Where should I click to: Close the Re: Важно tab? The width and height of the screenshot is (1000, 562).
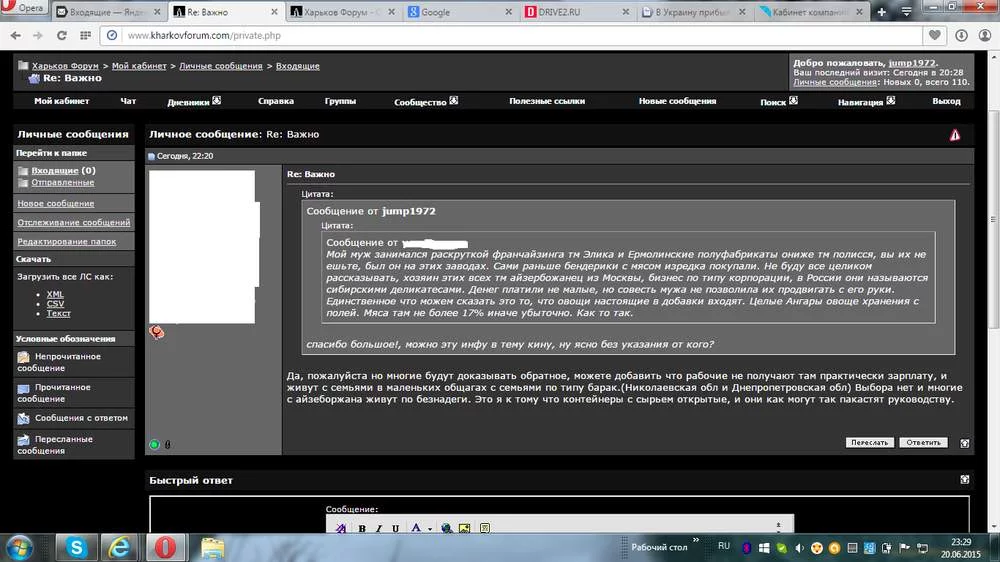(274, 12)
